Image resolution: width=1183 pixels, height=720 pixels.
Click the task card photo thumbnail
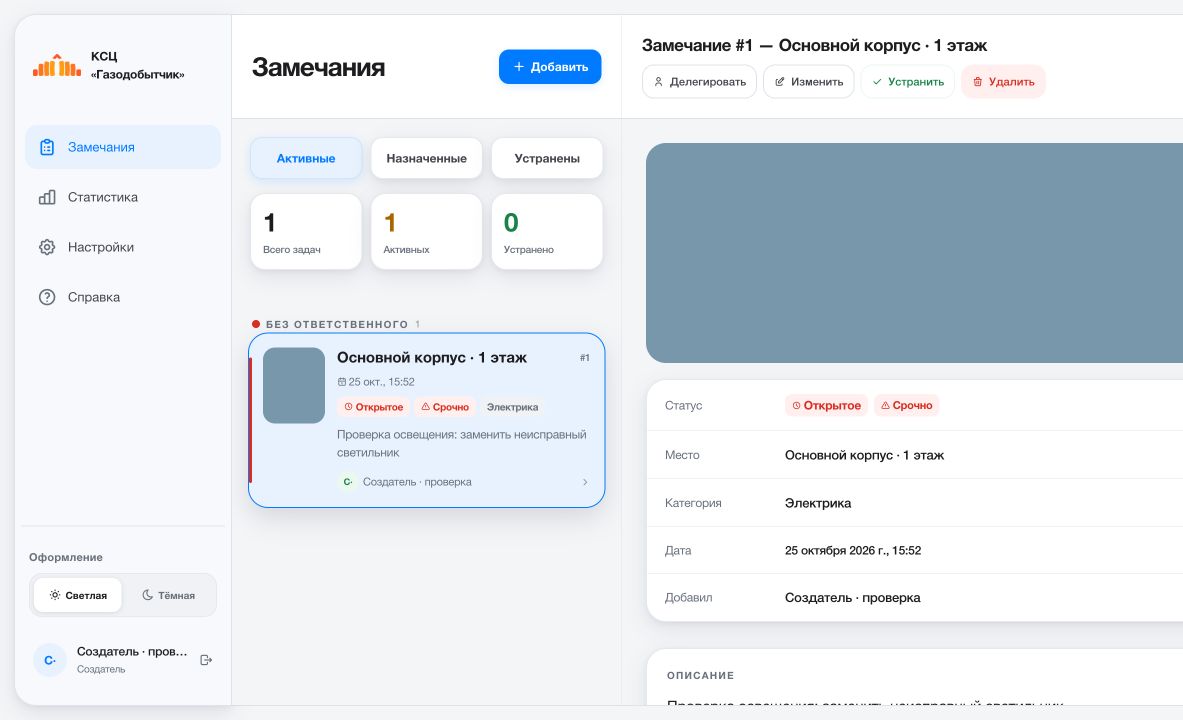(x=293, y=386)
